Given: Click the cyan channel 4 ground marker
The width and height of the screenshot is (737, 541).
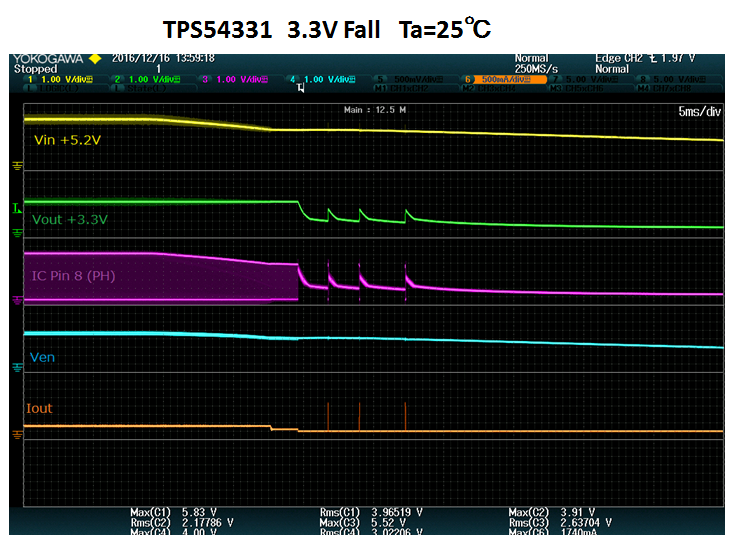Looking at the screenshot, I should click(17, 367).
